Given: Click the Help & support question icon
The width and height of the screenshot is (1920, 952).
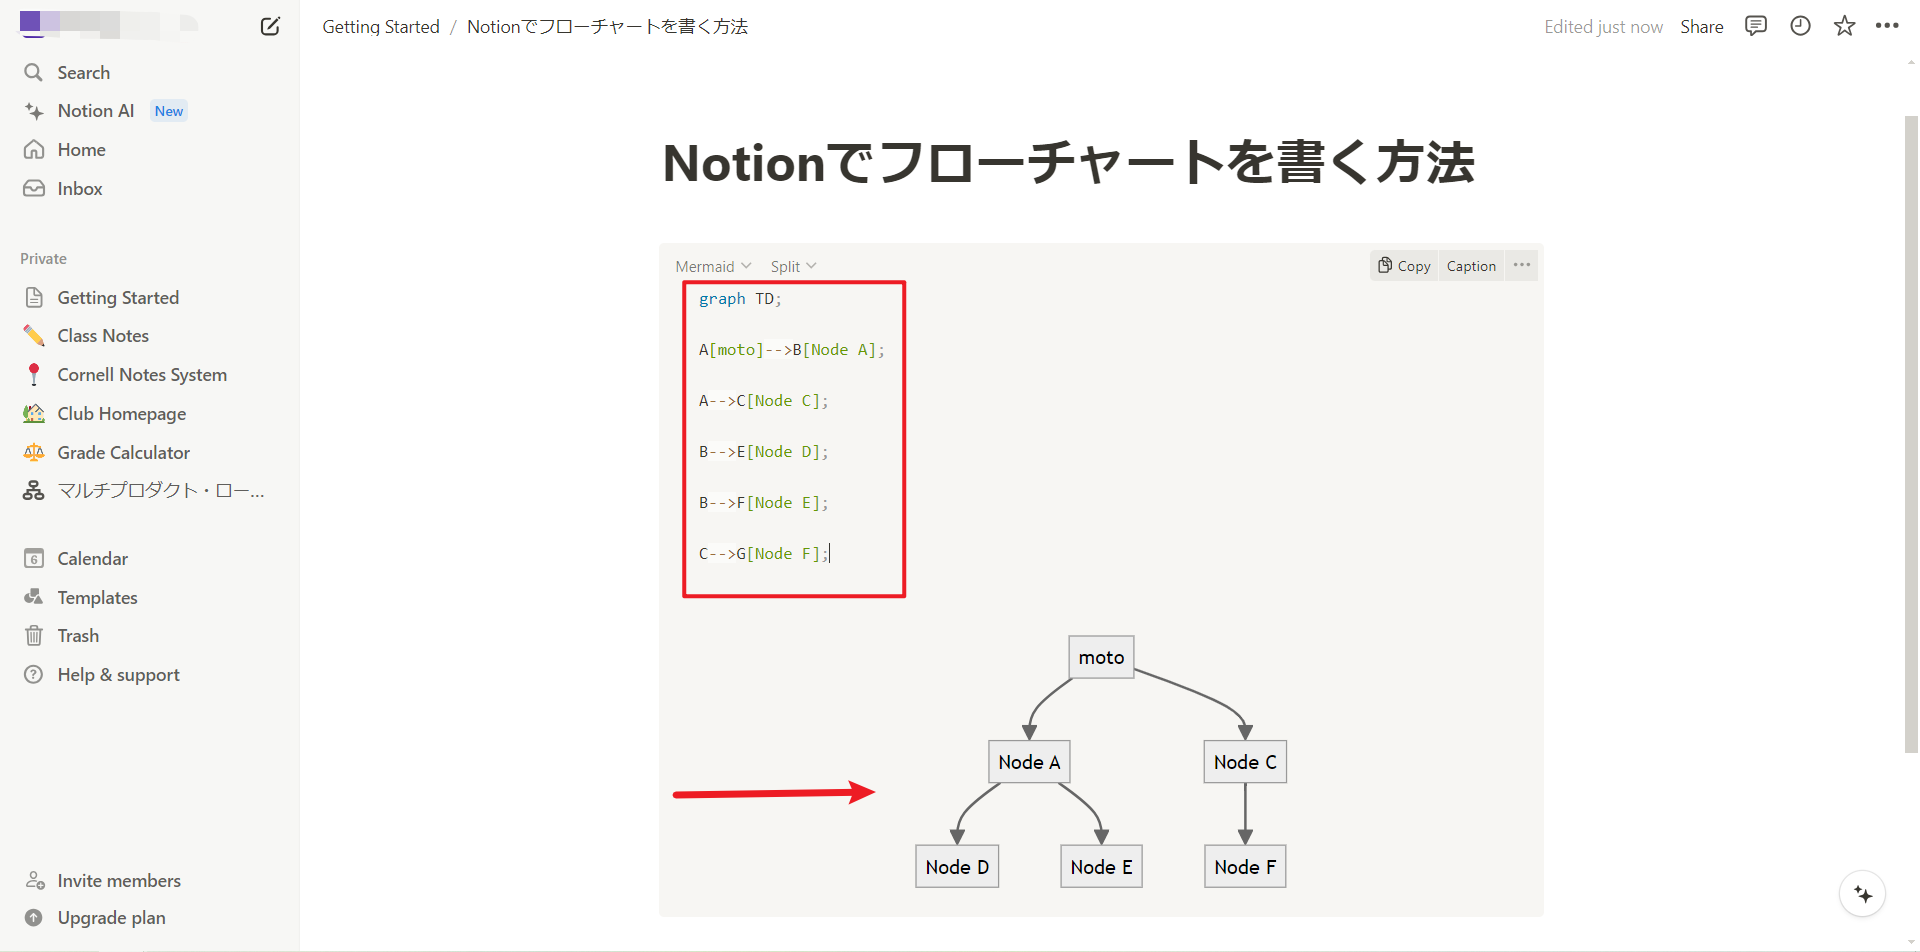Looking at the screenshot, I should [34, 675].
